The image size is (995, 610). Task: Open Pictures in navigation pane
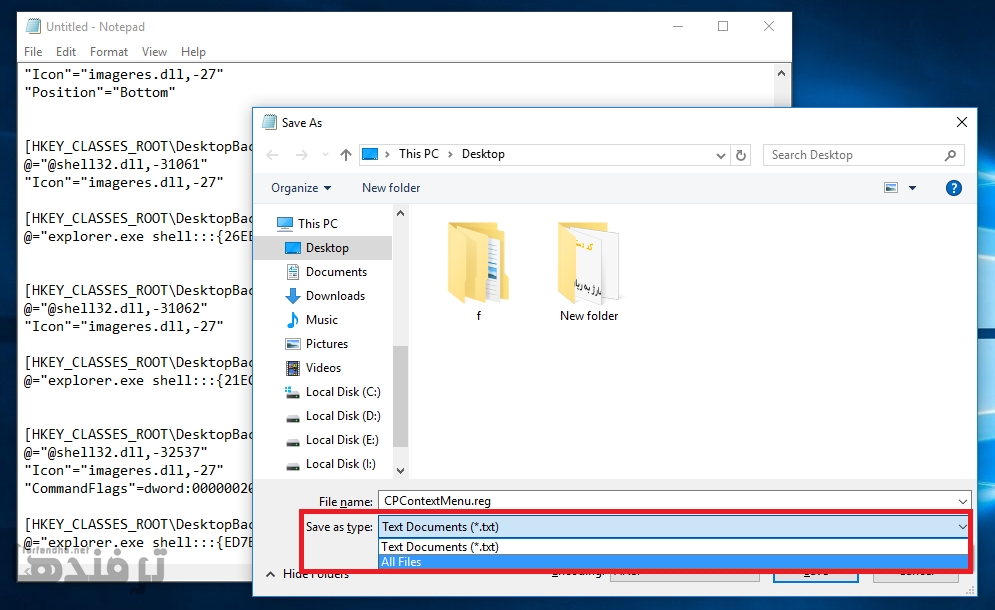[327, 344]
